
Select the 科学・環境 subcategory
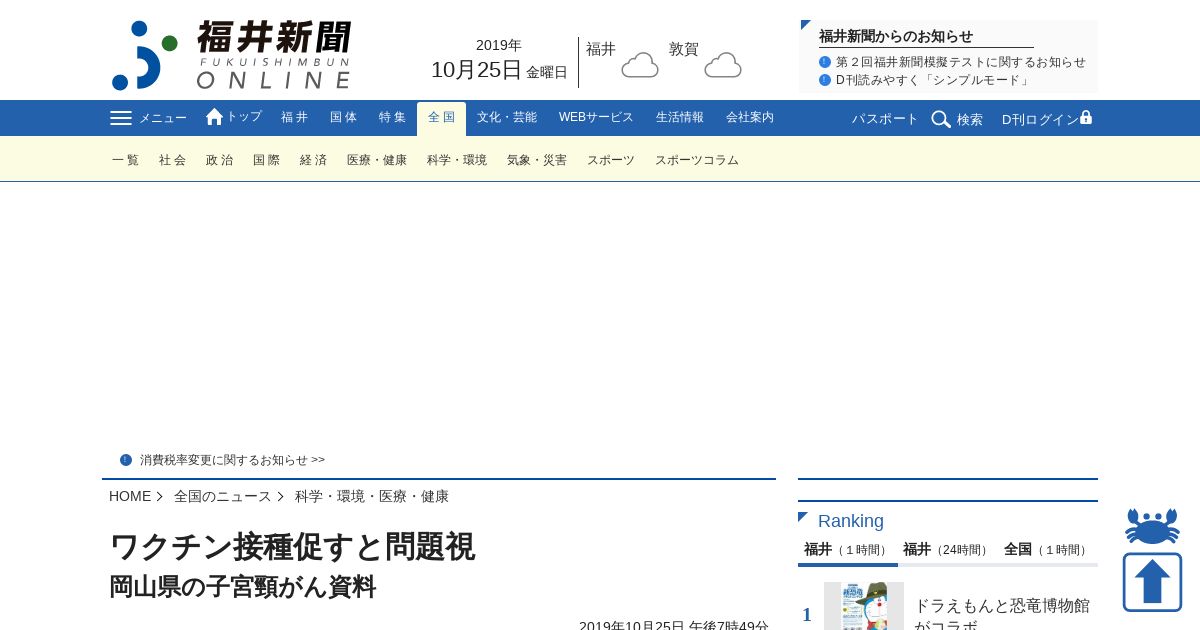coord(457,160)
